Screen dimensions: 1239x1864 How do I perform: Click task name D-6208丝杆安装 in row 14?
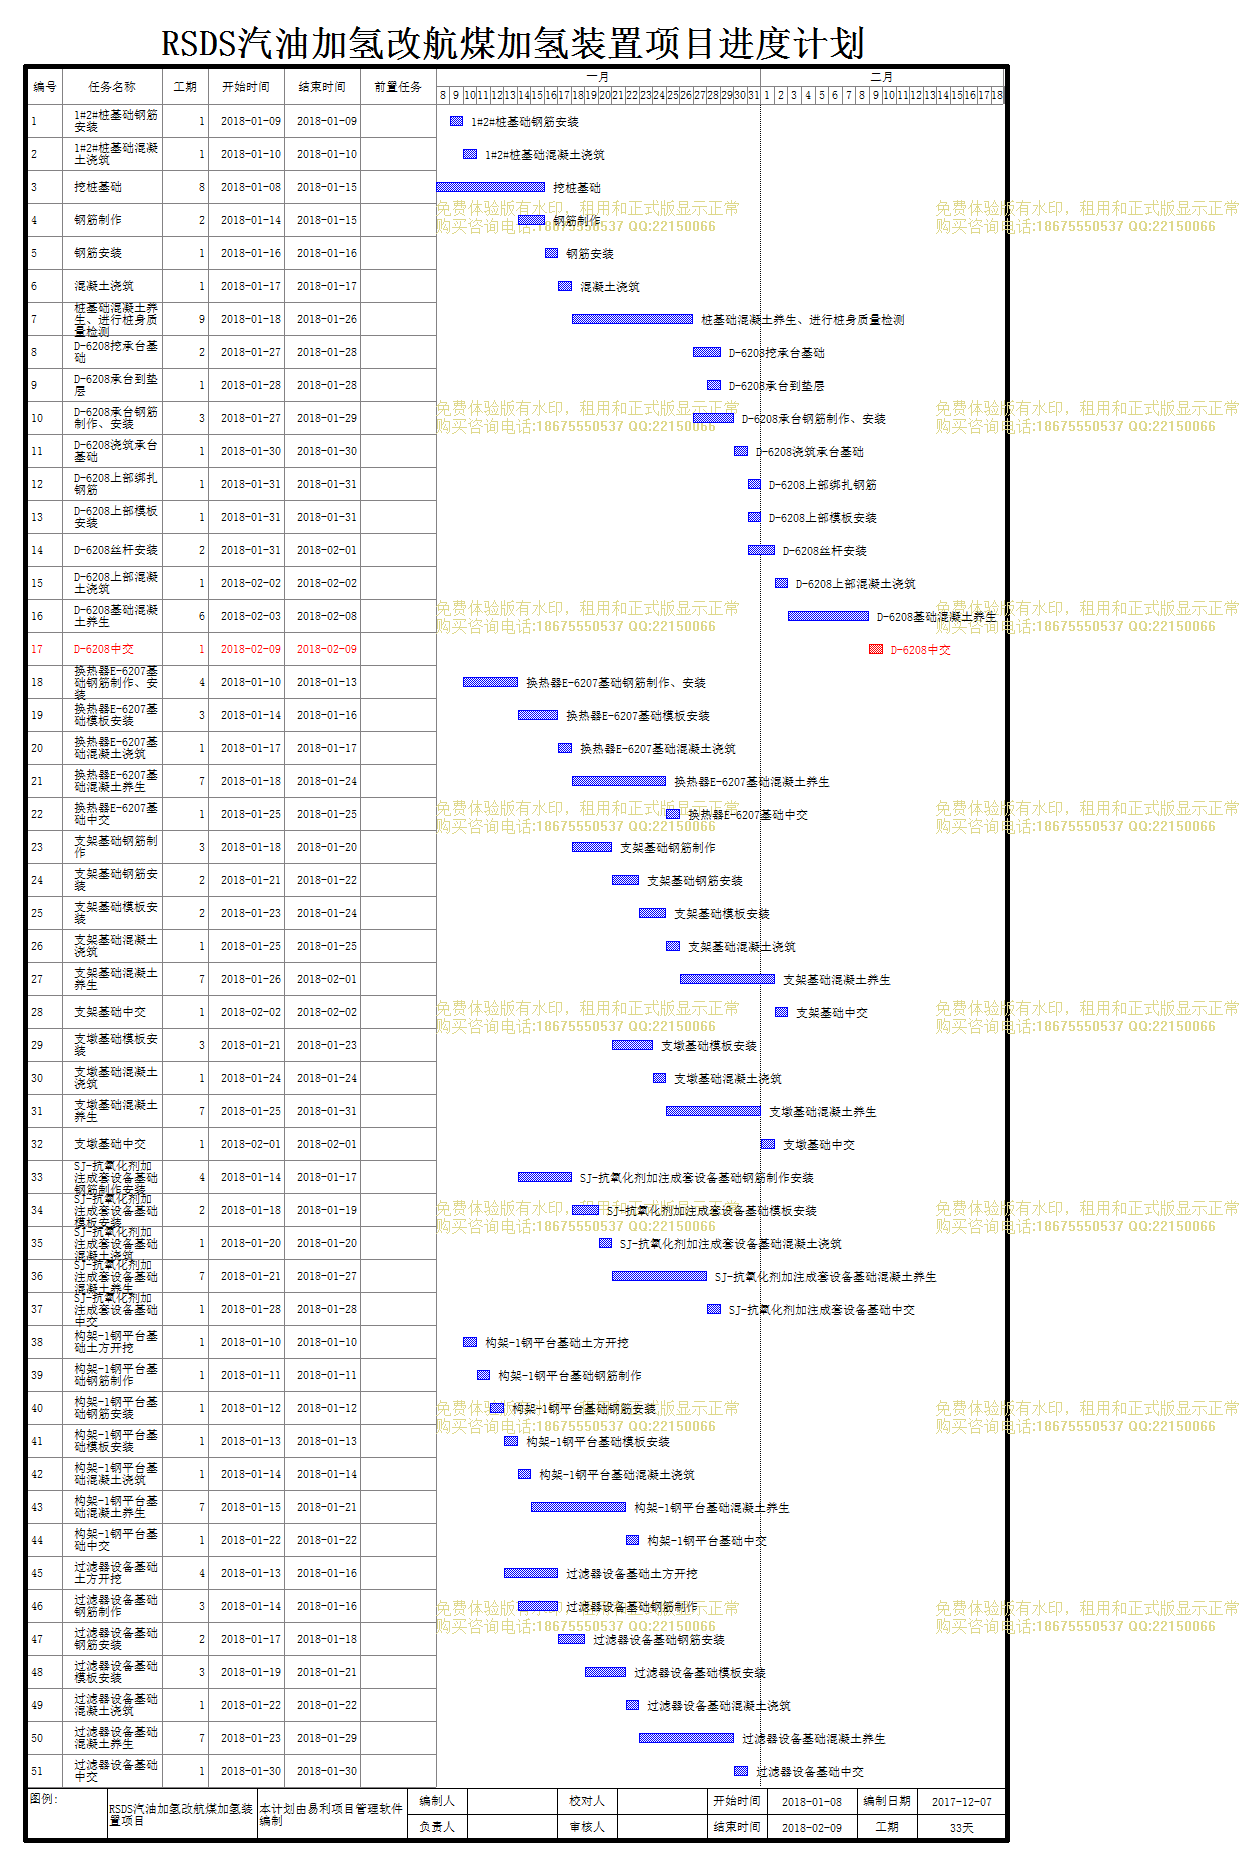[116, 550]
